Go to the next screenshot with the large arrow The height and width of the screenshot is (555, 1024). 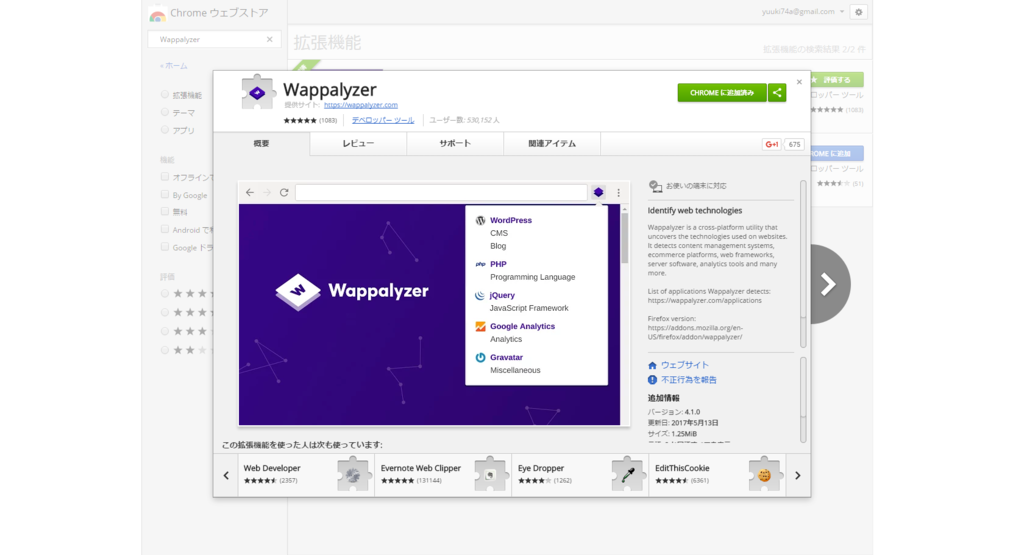click(829, 284)
